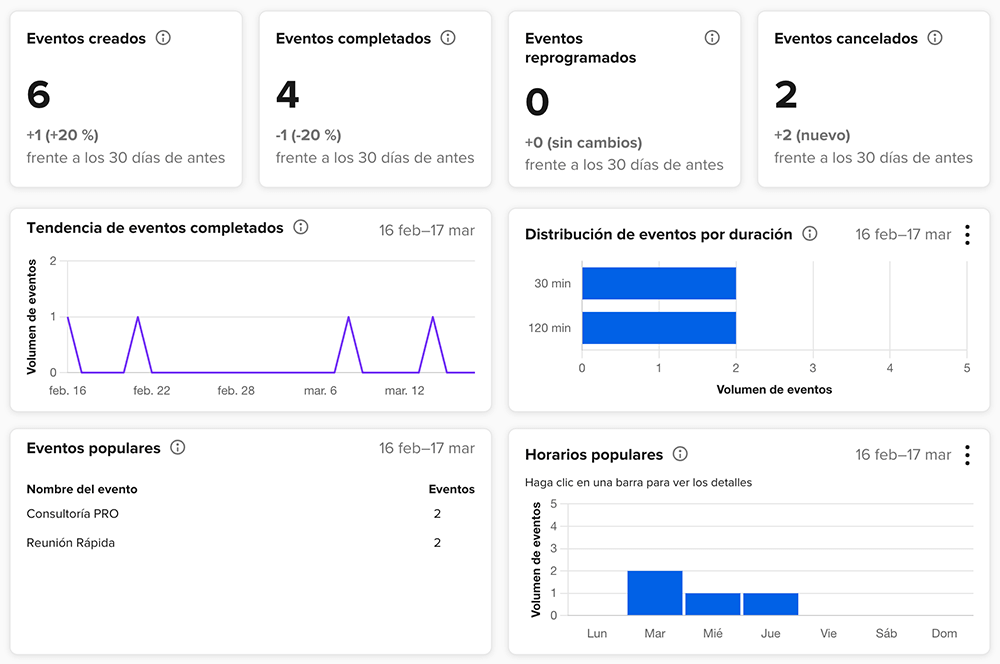This screenshot has width=1000, height=664.
Task: Select the 30 min duration bar
Action: [659, 283]
